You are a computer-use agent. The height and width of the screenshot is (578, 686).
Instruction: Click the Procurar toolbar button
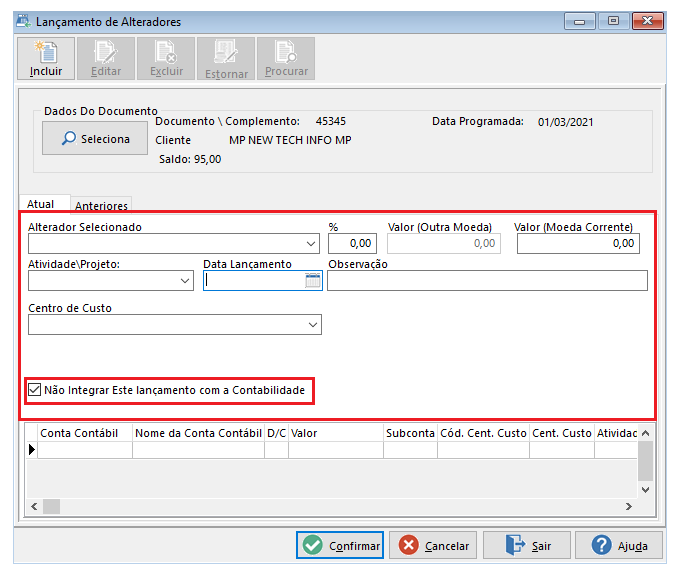pos(286,59)
